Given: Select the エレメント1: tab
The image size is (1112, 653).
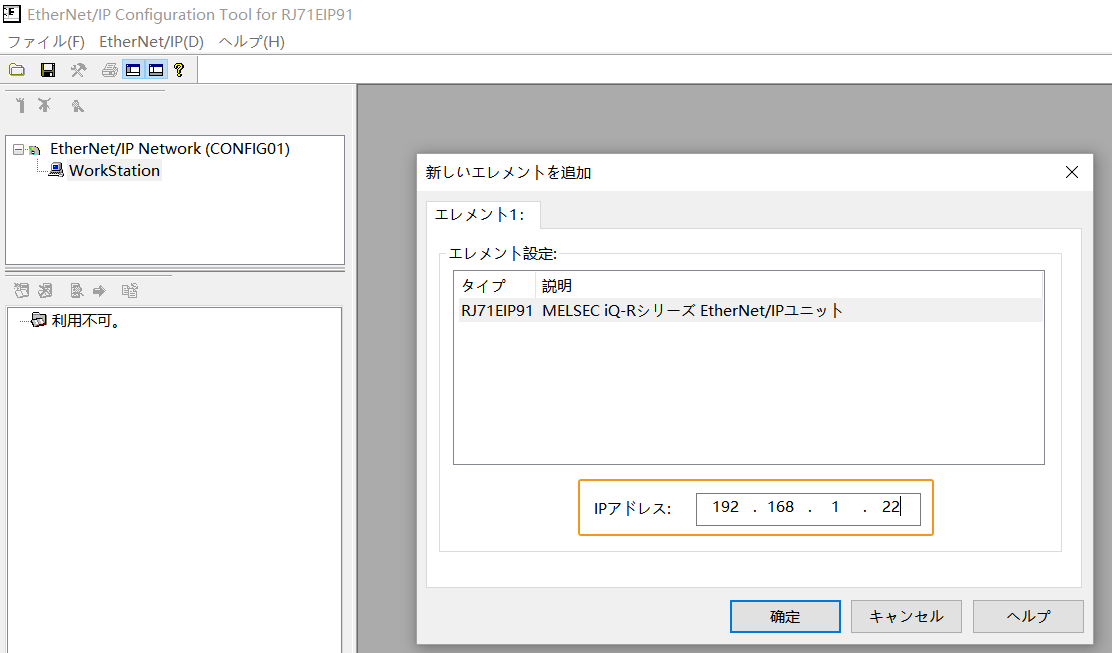Looking at the screenshot, I should pos(482,215).
